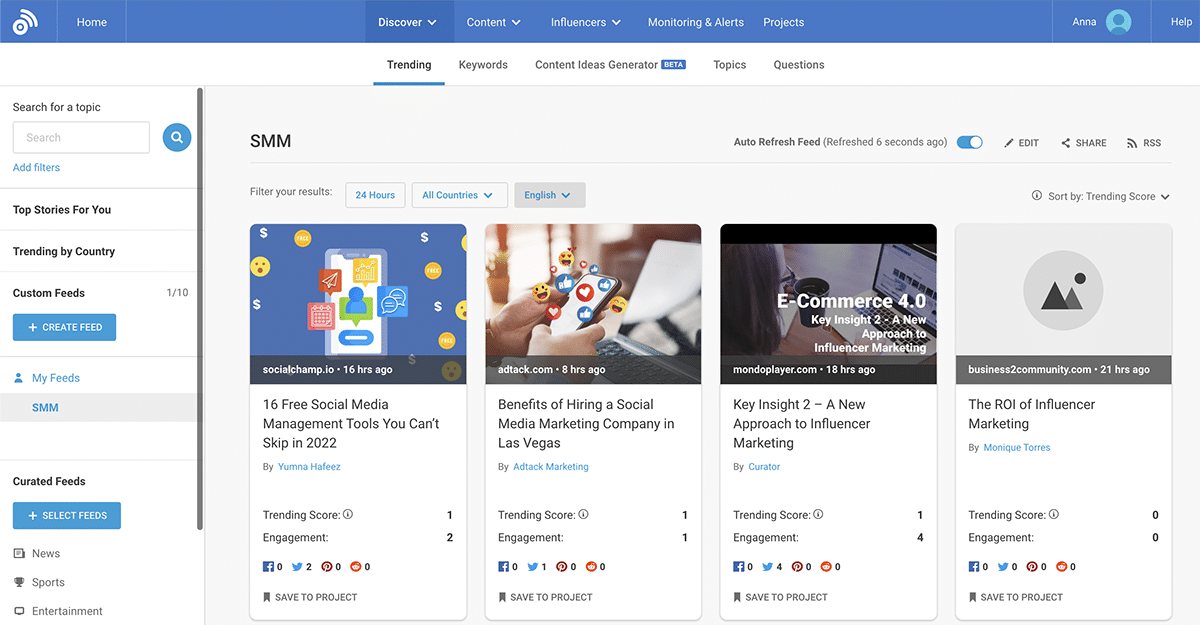Click the 24 Hours filter button
The width and height of the screenshot is (1200, 625).
coord(375,195)
